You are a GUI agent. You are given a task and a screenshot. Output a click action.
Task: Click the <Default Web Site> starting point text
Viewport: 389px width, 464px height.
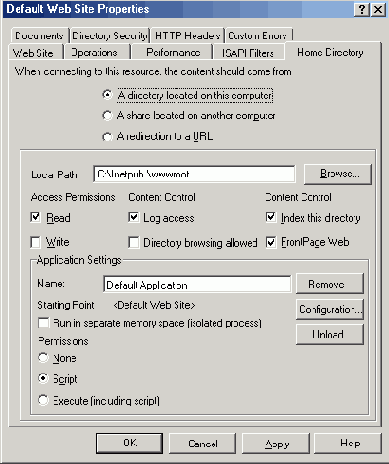point(154,305)
